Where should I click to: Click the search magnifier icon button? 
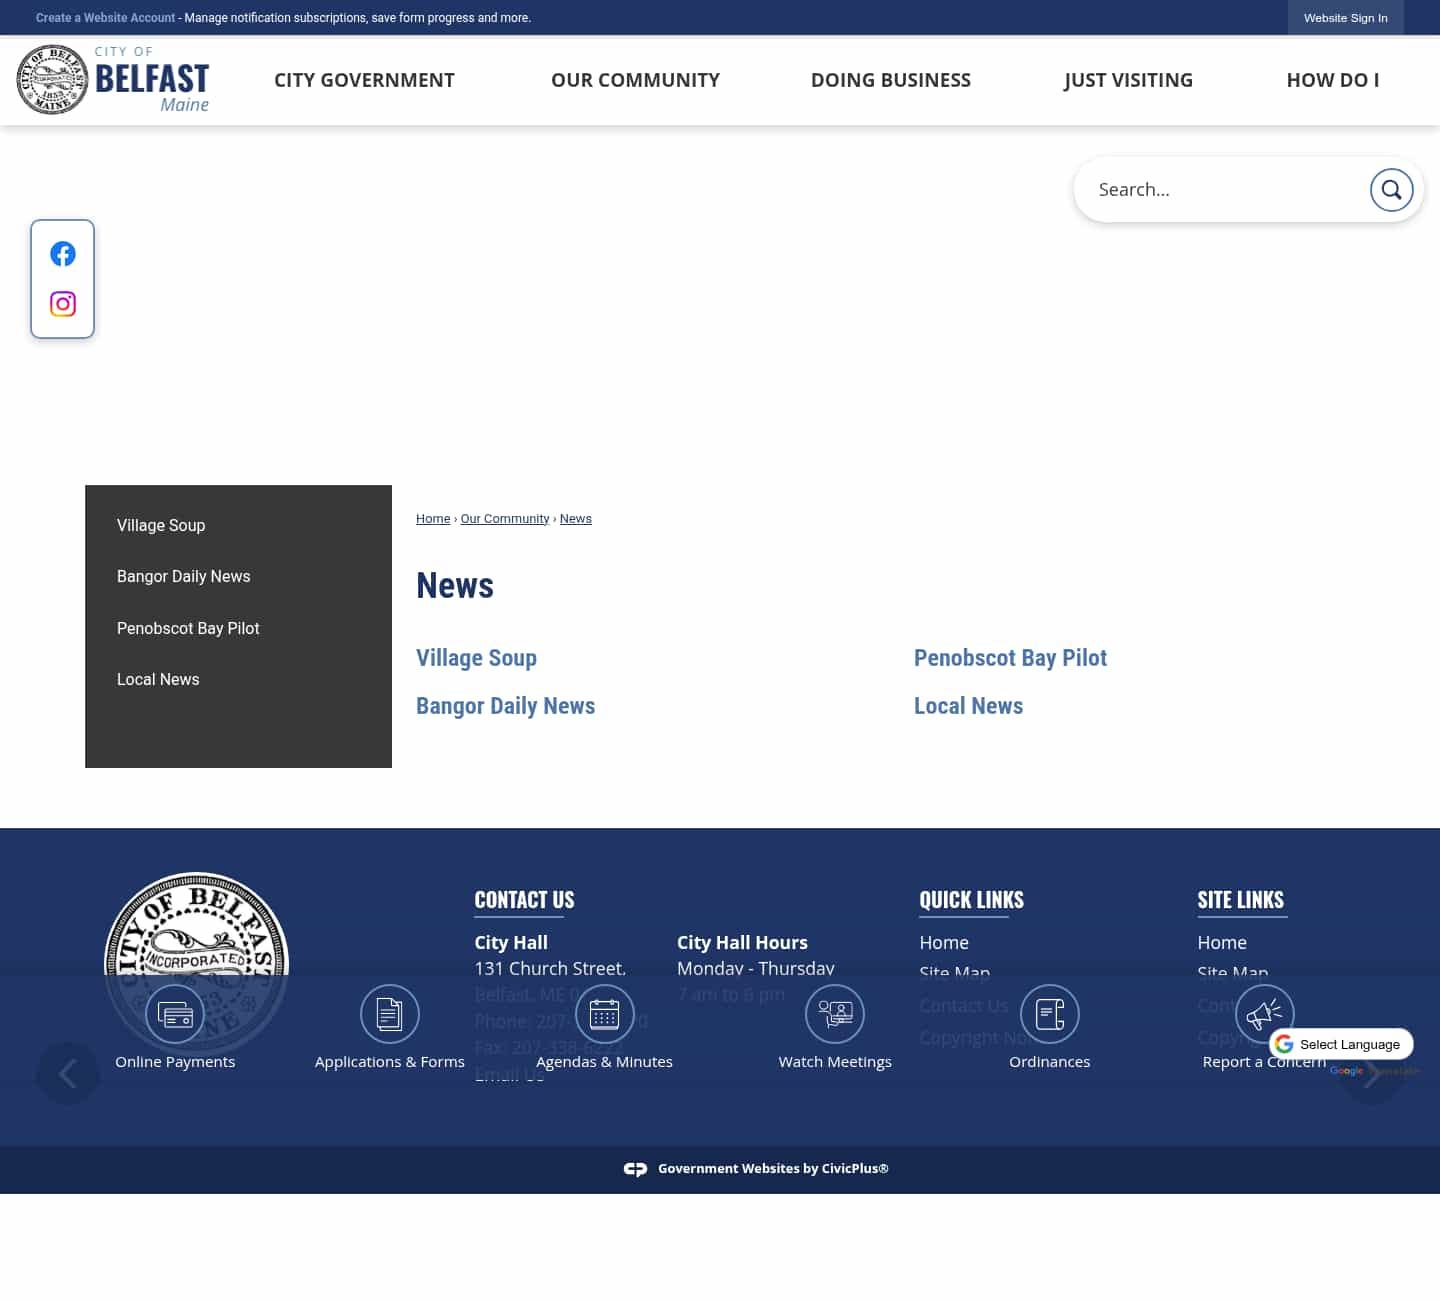(1391, 190)
